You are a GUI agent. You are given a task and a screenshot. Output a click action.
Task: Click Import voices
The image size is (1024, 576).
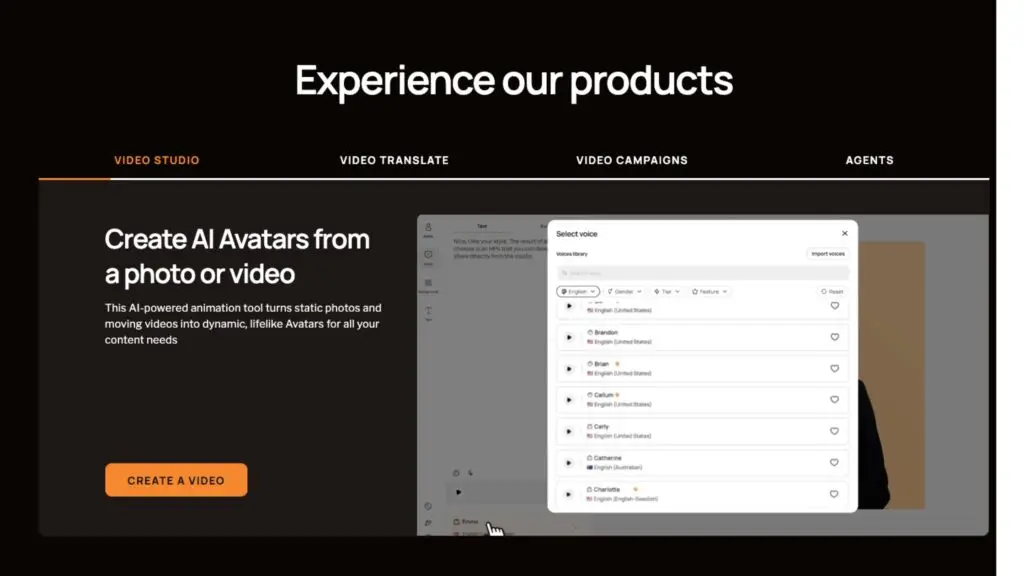pos(827,253)
